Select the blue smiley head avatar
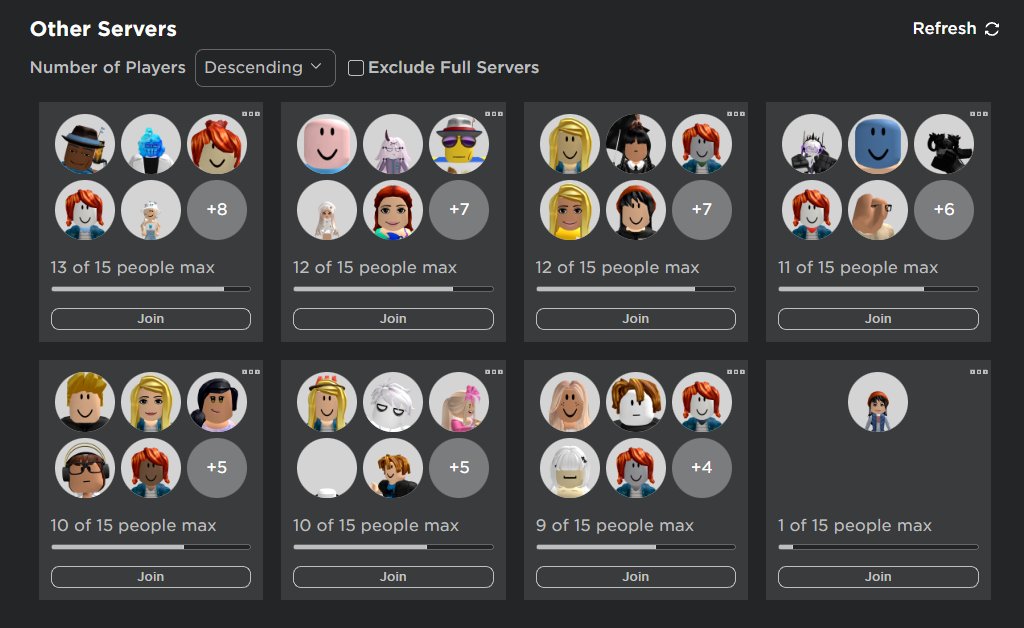 pos(878,144)
